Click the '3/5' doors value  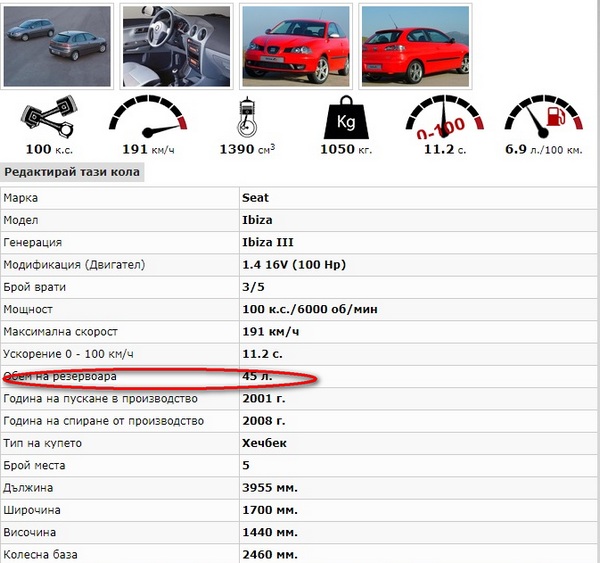click(253, 287)
